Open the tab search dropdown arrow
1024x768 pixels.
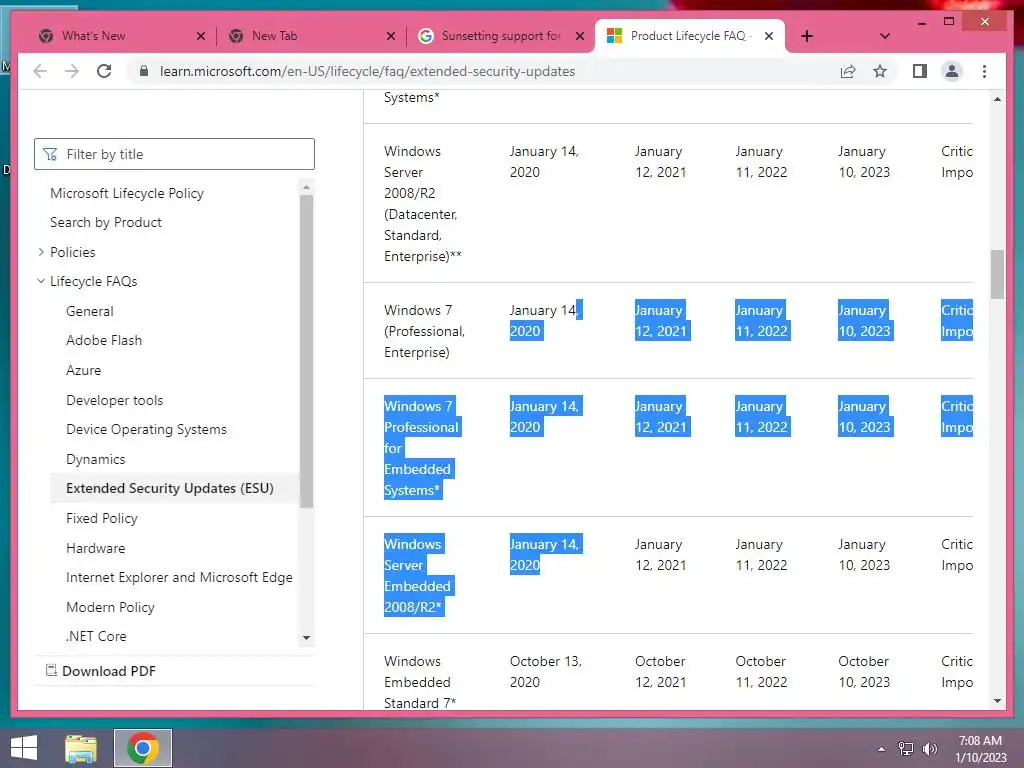(884, 36)
